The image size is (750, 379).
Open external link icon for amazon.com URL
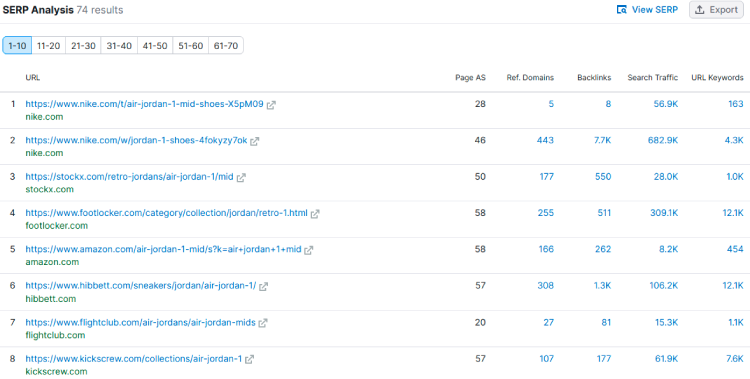309,250
